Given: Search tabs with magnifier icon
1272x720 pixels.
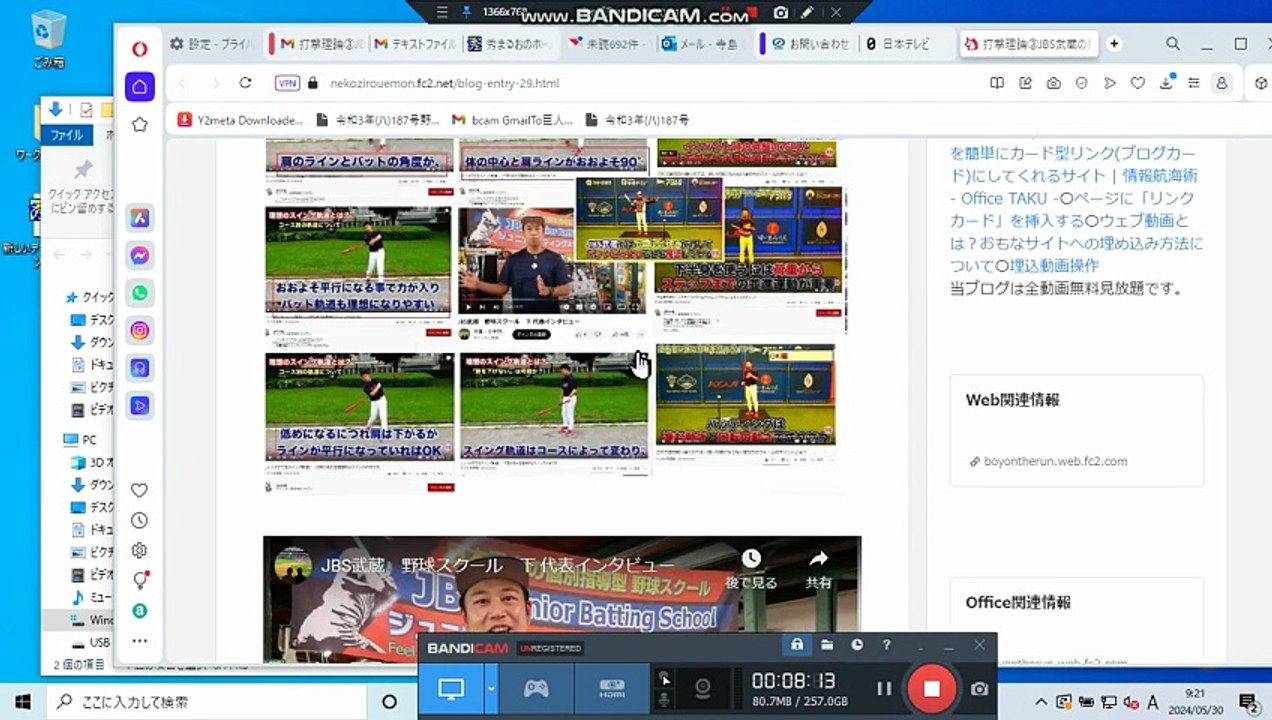Looking at the screenshot, I should pos(1173,44).
